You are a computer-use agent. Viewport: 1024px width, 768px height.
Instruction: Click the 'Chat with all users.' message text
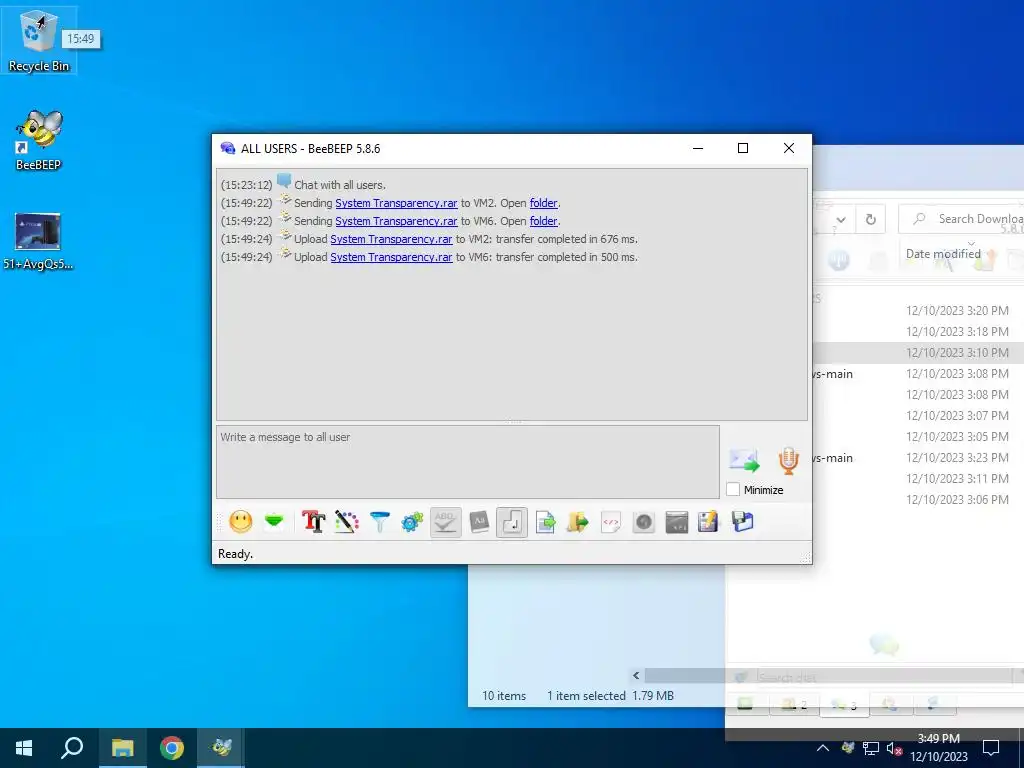[340, 185]
